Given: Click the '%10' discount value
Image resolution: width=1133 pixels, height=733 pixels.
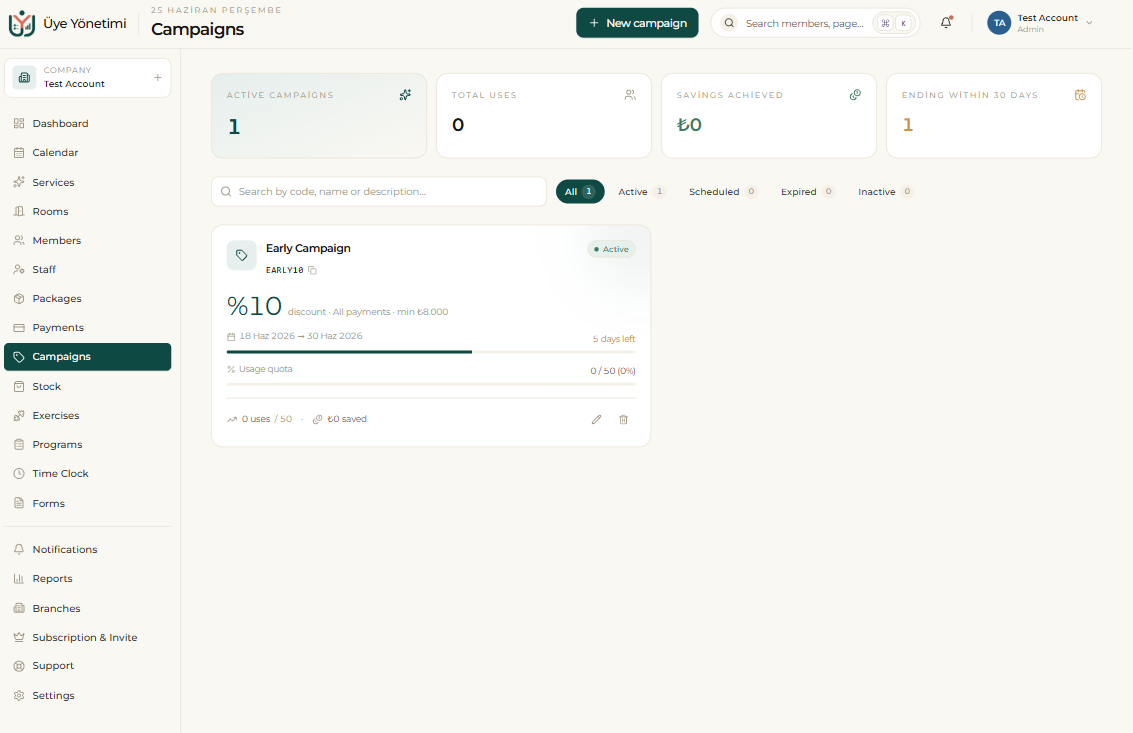Looking at the screenshot, I should [254, 307].
